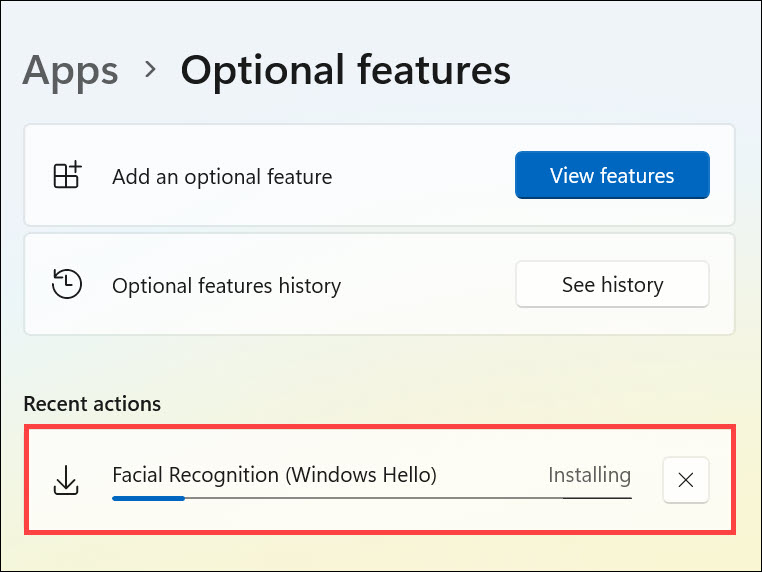Click blank area beside the Recent actions heading
Screen dimensions: 762x572
[x=450, y=404]
